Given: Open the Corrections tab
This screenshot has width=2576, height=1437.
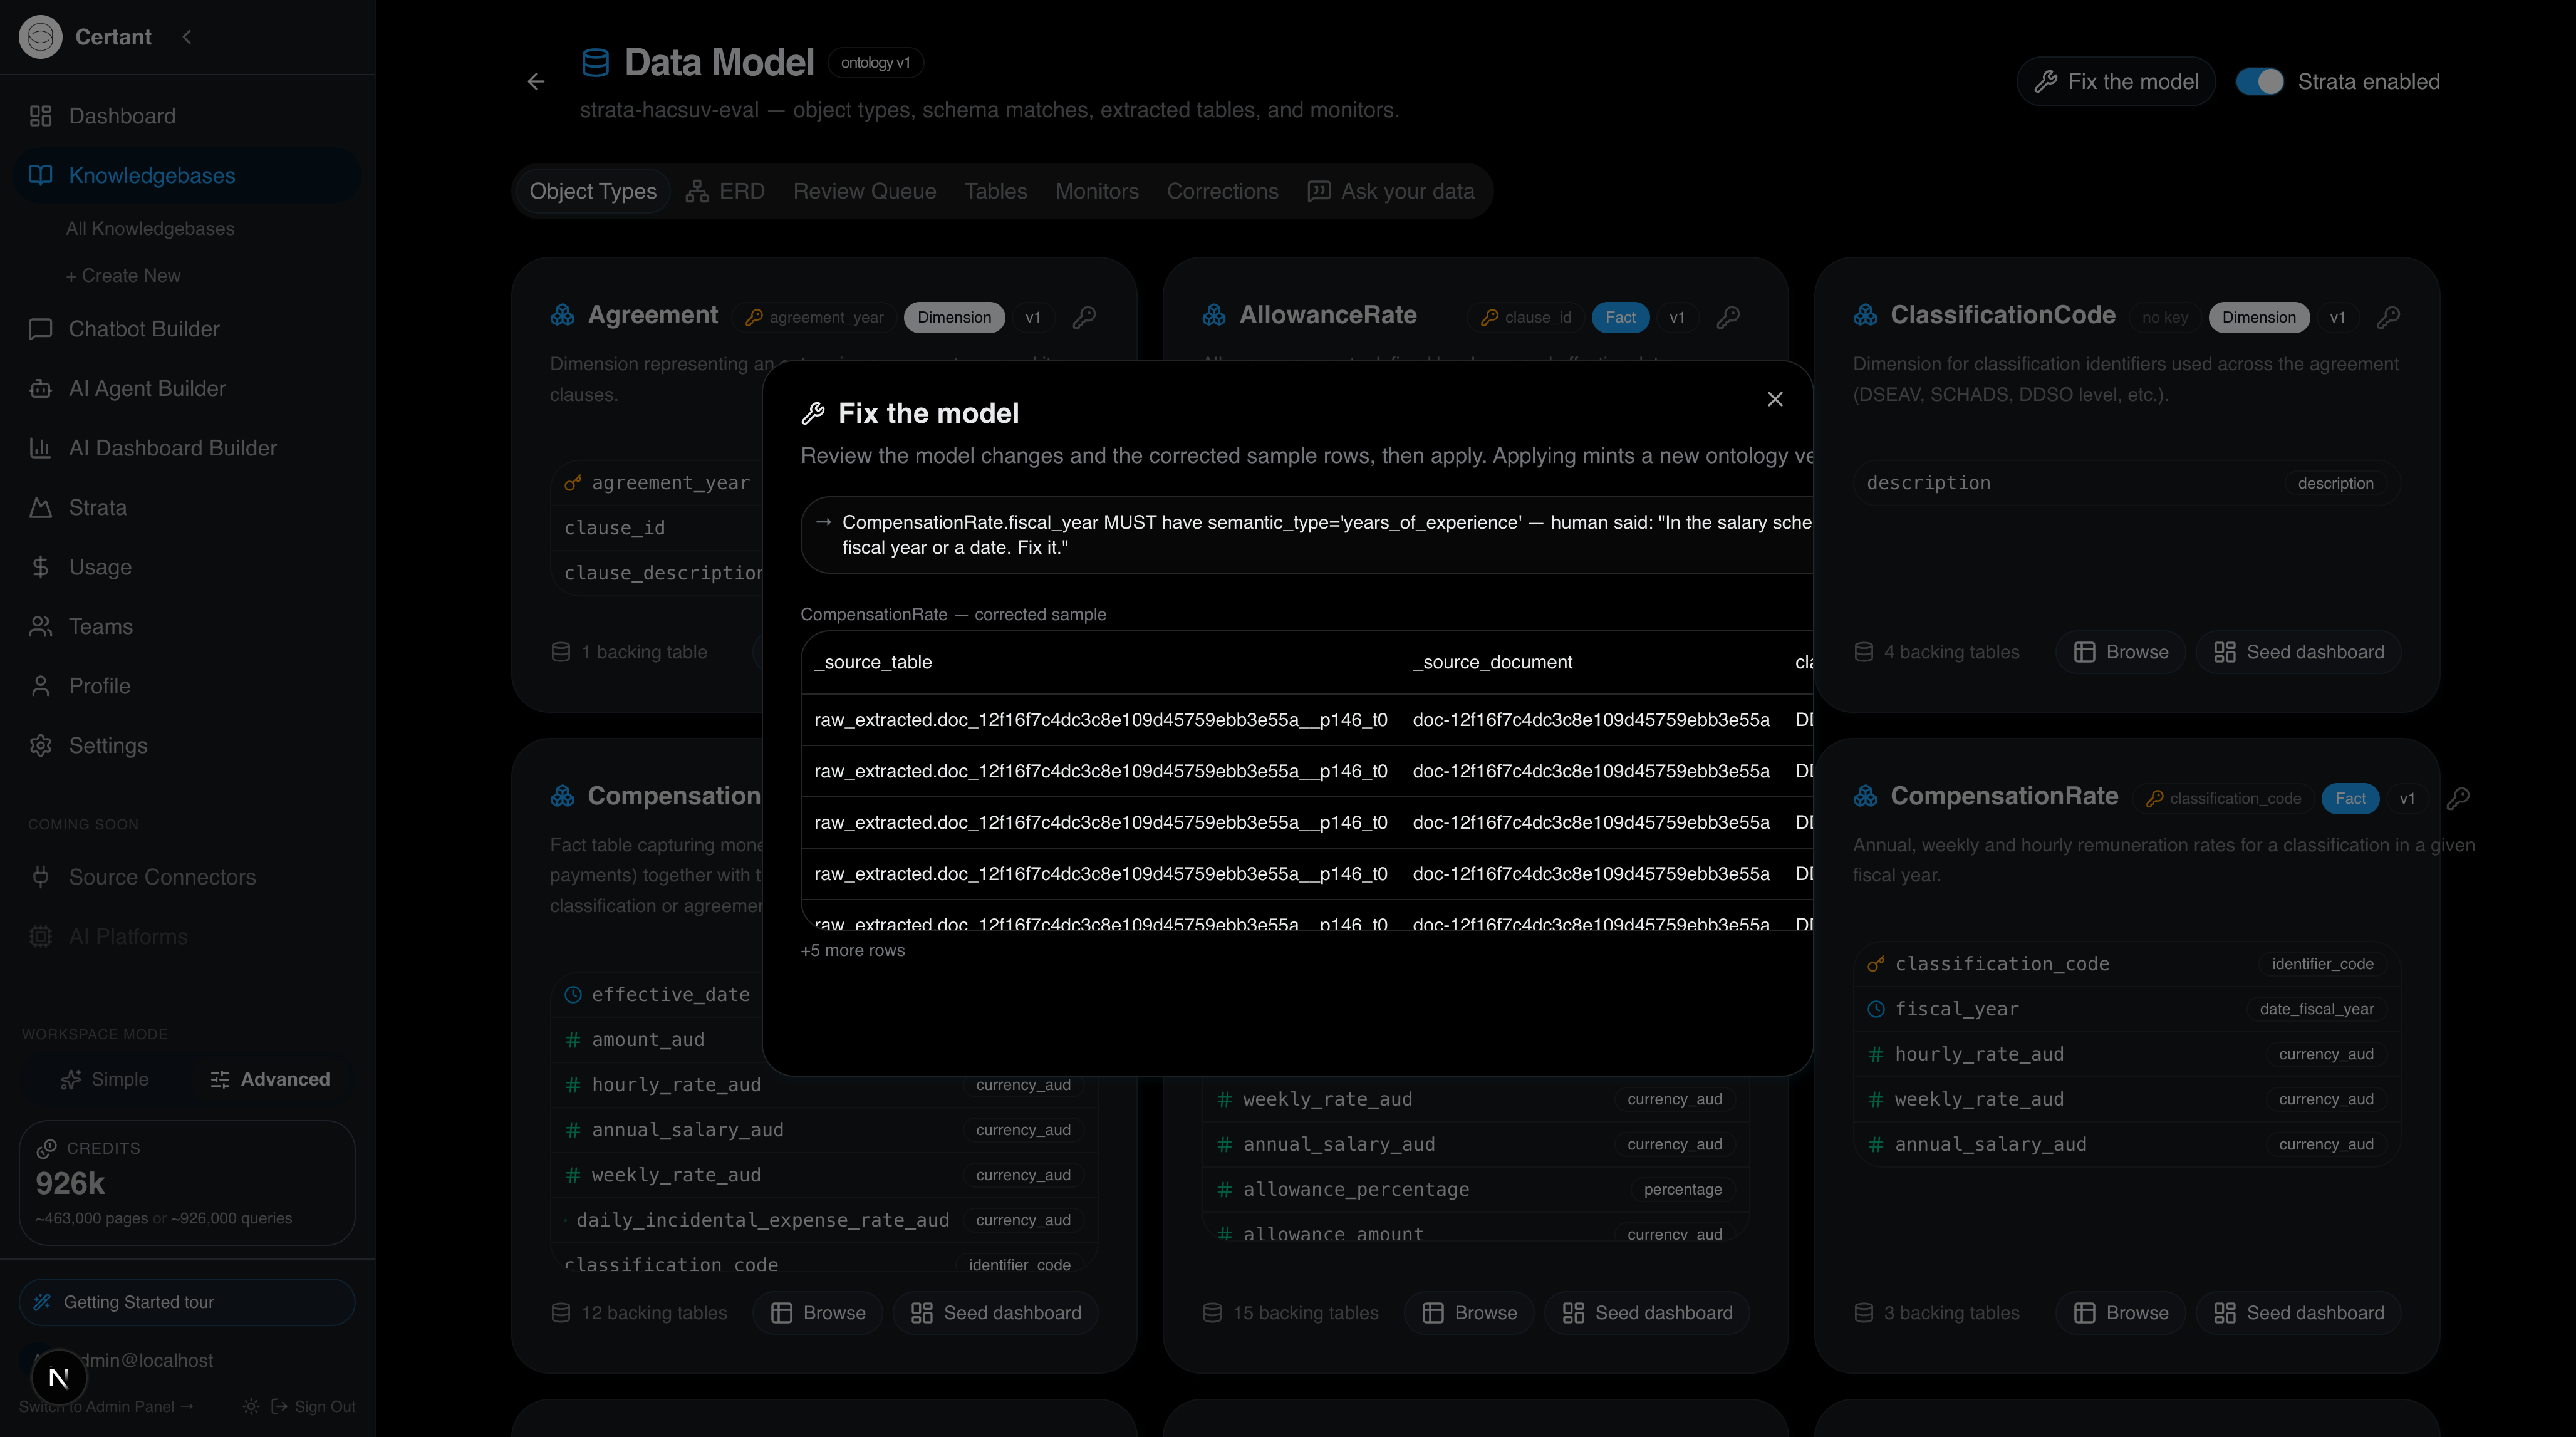Looking at the screenshot, I should [x=1222, y=191].
